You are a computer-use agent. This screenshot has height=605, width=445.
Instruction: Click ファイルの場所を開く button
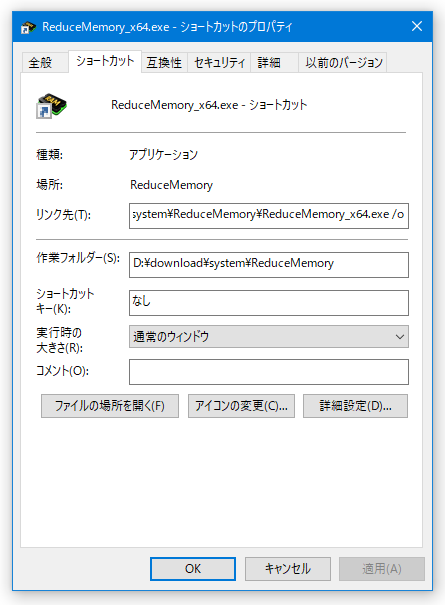pos(110,406)
